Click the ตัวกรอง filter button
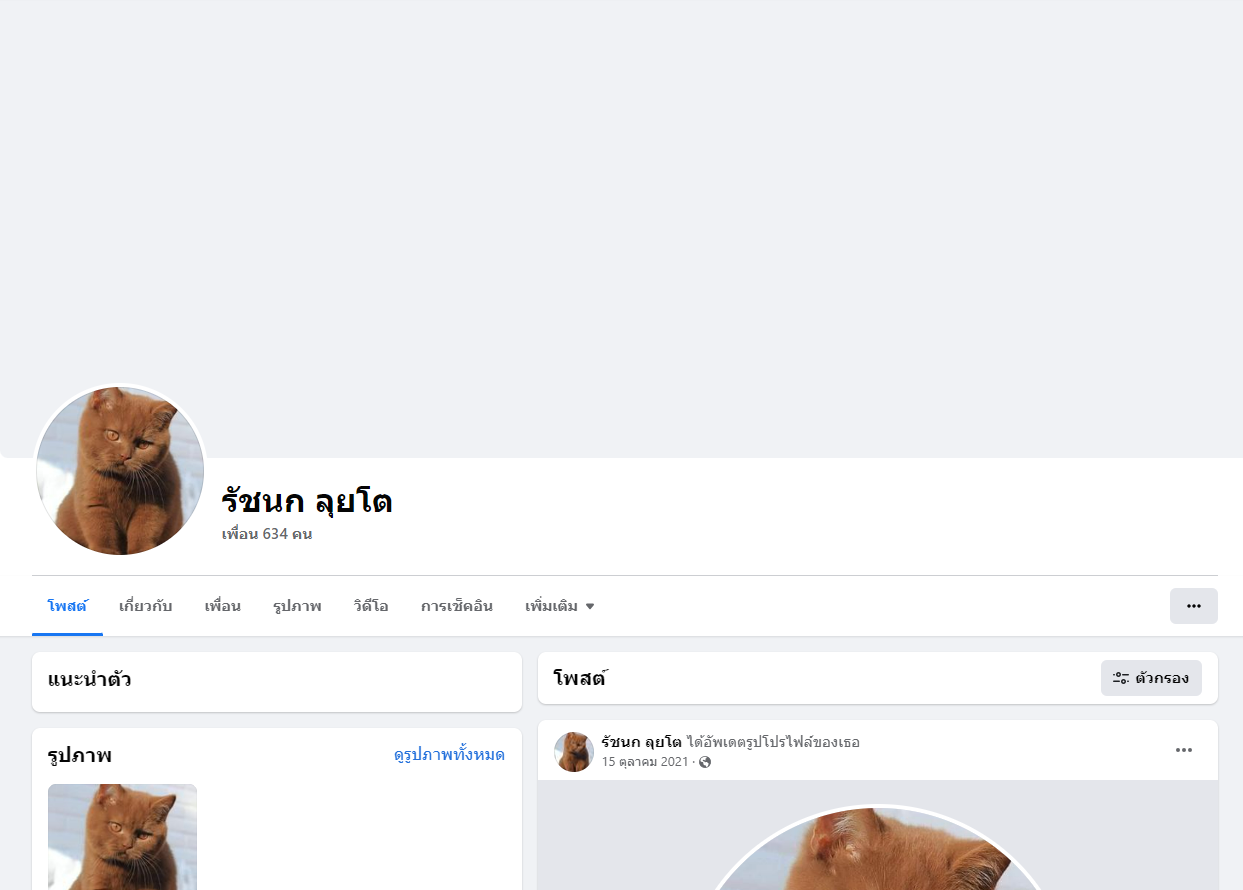This screenshot has width=1243, height=890. coord(1151,678)
